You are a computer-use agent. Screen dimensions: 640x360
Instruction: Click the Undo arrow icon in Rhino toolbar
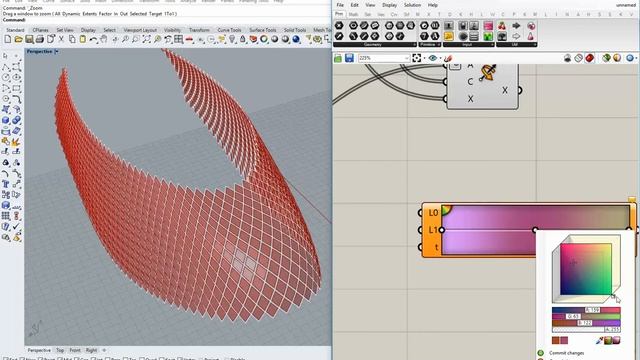[x=93, y=40]
